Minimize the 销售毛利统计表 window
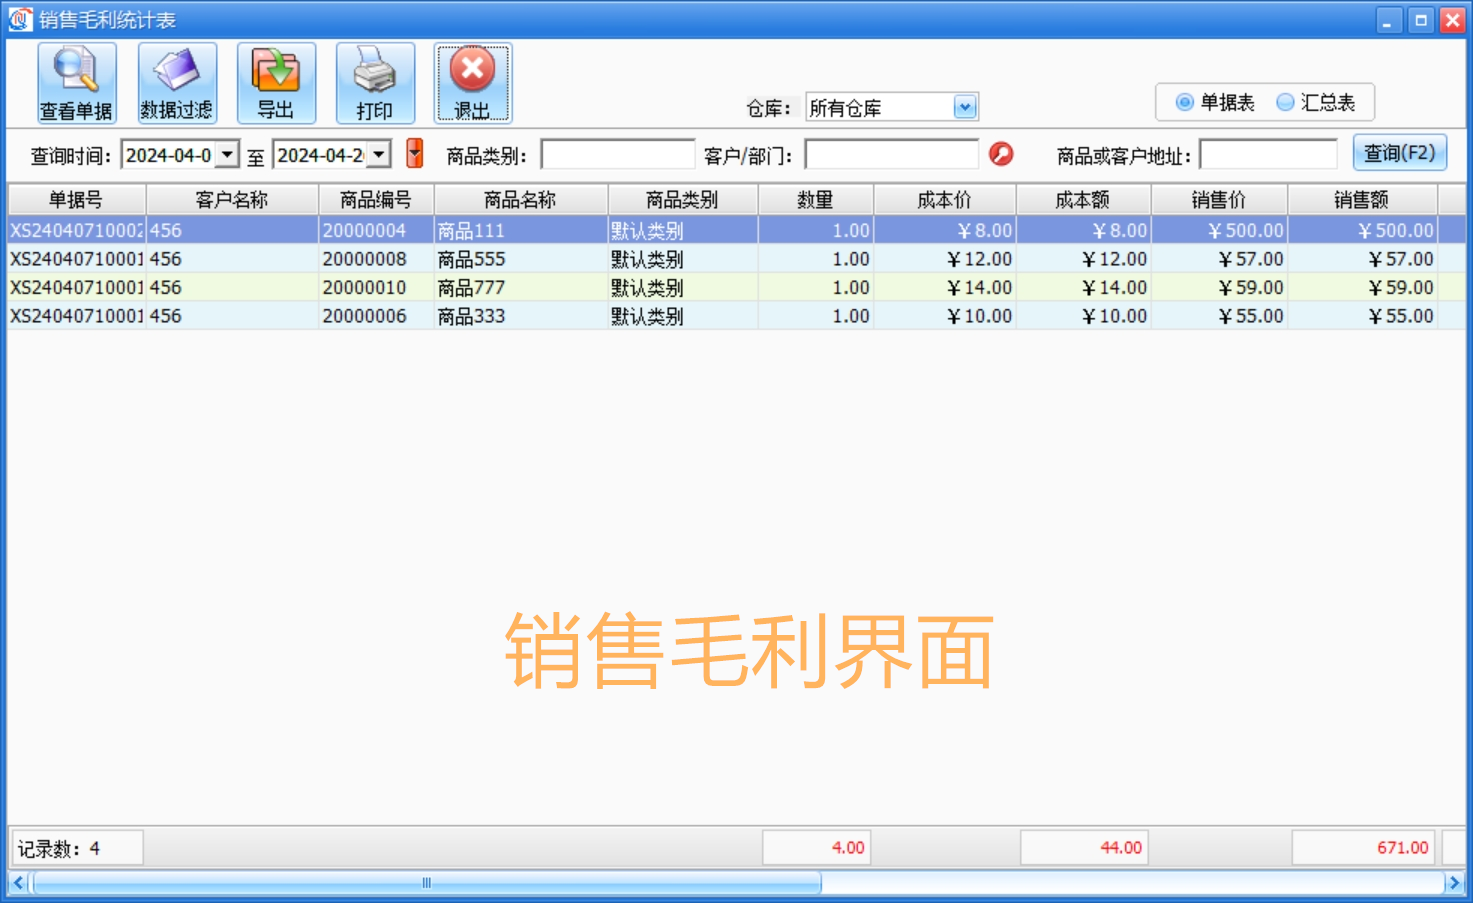This screenshot has width=1473, height=903. point(1389,20)
